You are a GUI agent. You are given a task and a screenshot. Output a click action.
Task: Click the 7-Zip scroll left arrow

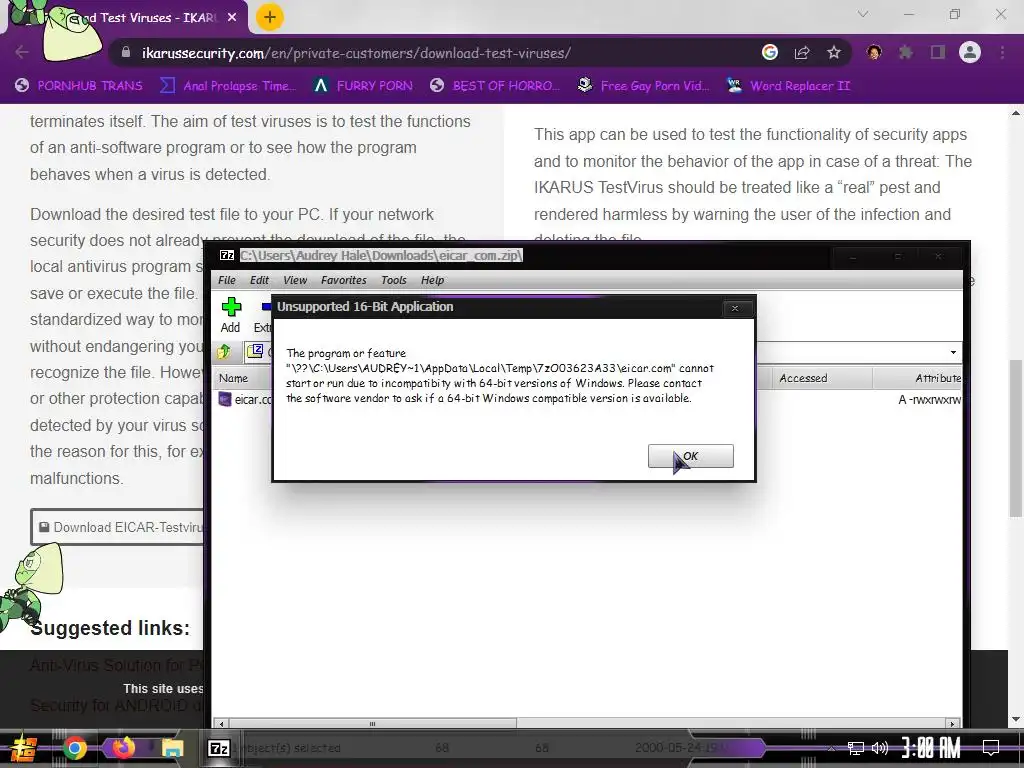pyautogui.click(x=221, y=724)
